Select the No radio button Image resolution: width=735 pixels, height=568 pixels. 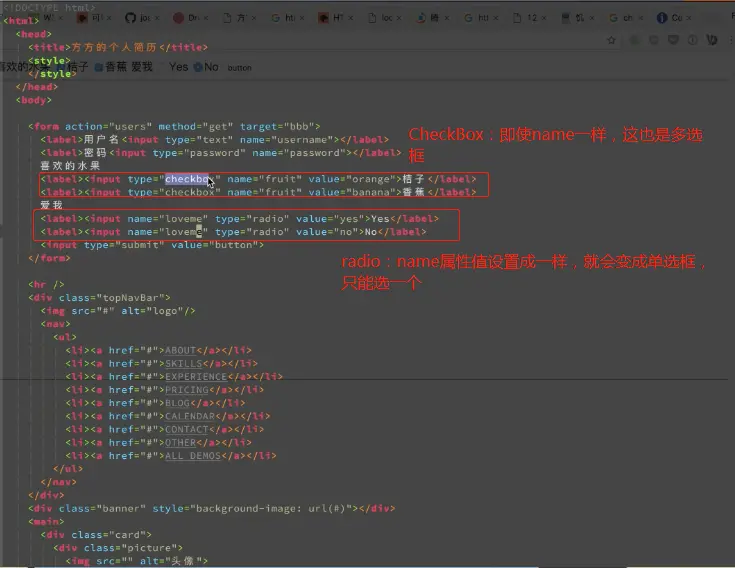coord(198,67)
